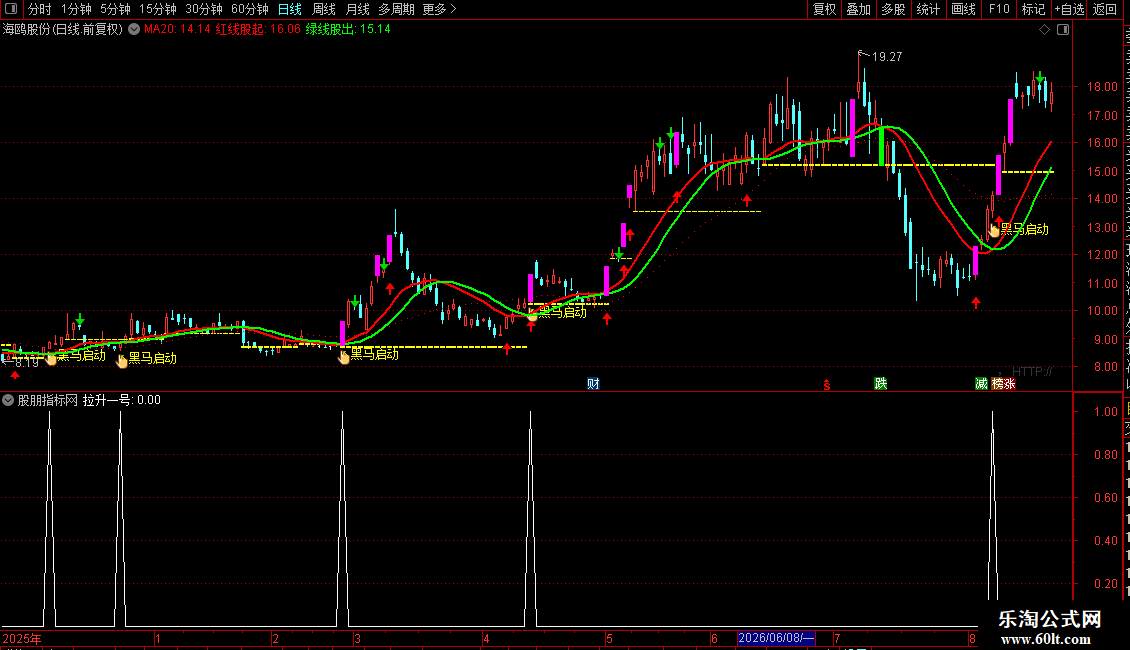1130x650 pixels.
Task: Switch to 分时 intraday view
Action: coord(40,9)
